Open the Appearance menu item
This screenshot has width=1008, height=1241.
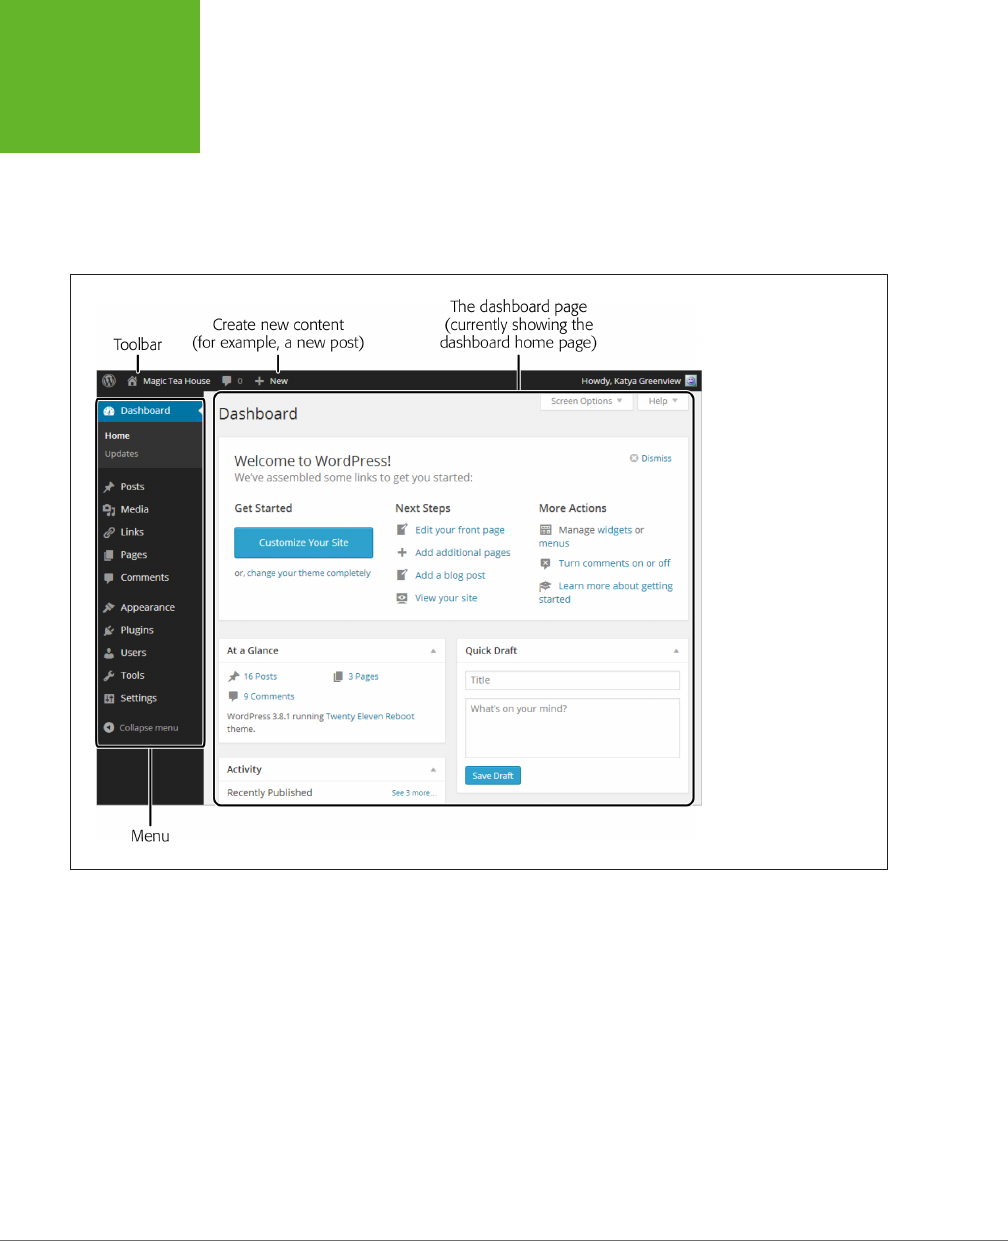click(150, 608)
